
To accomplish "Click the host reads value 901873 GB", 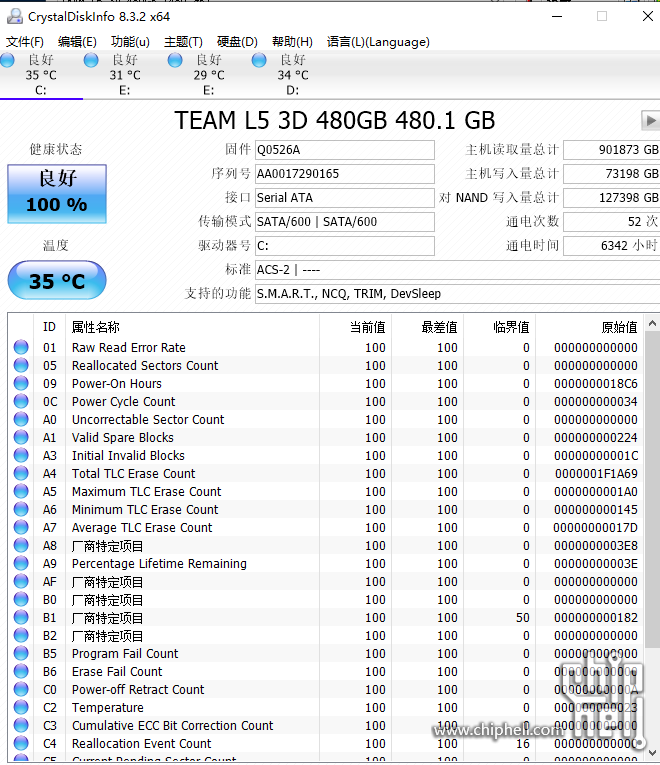I will [x=612, y=150].
